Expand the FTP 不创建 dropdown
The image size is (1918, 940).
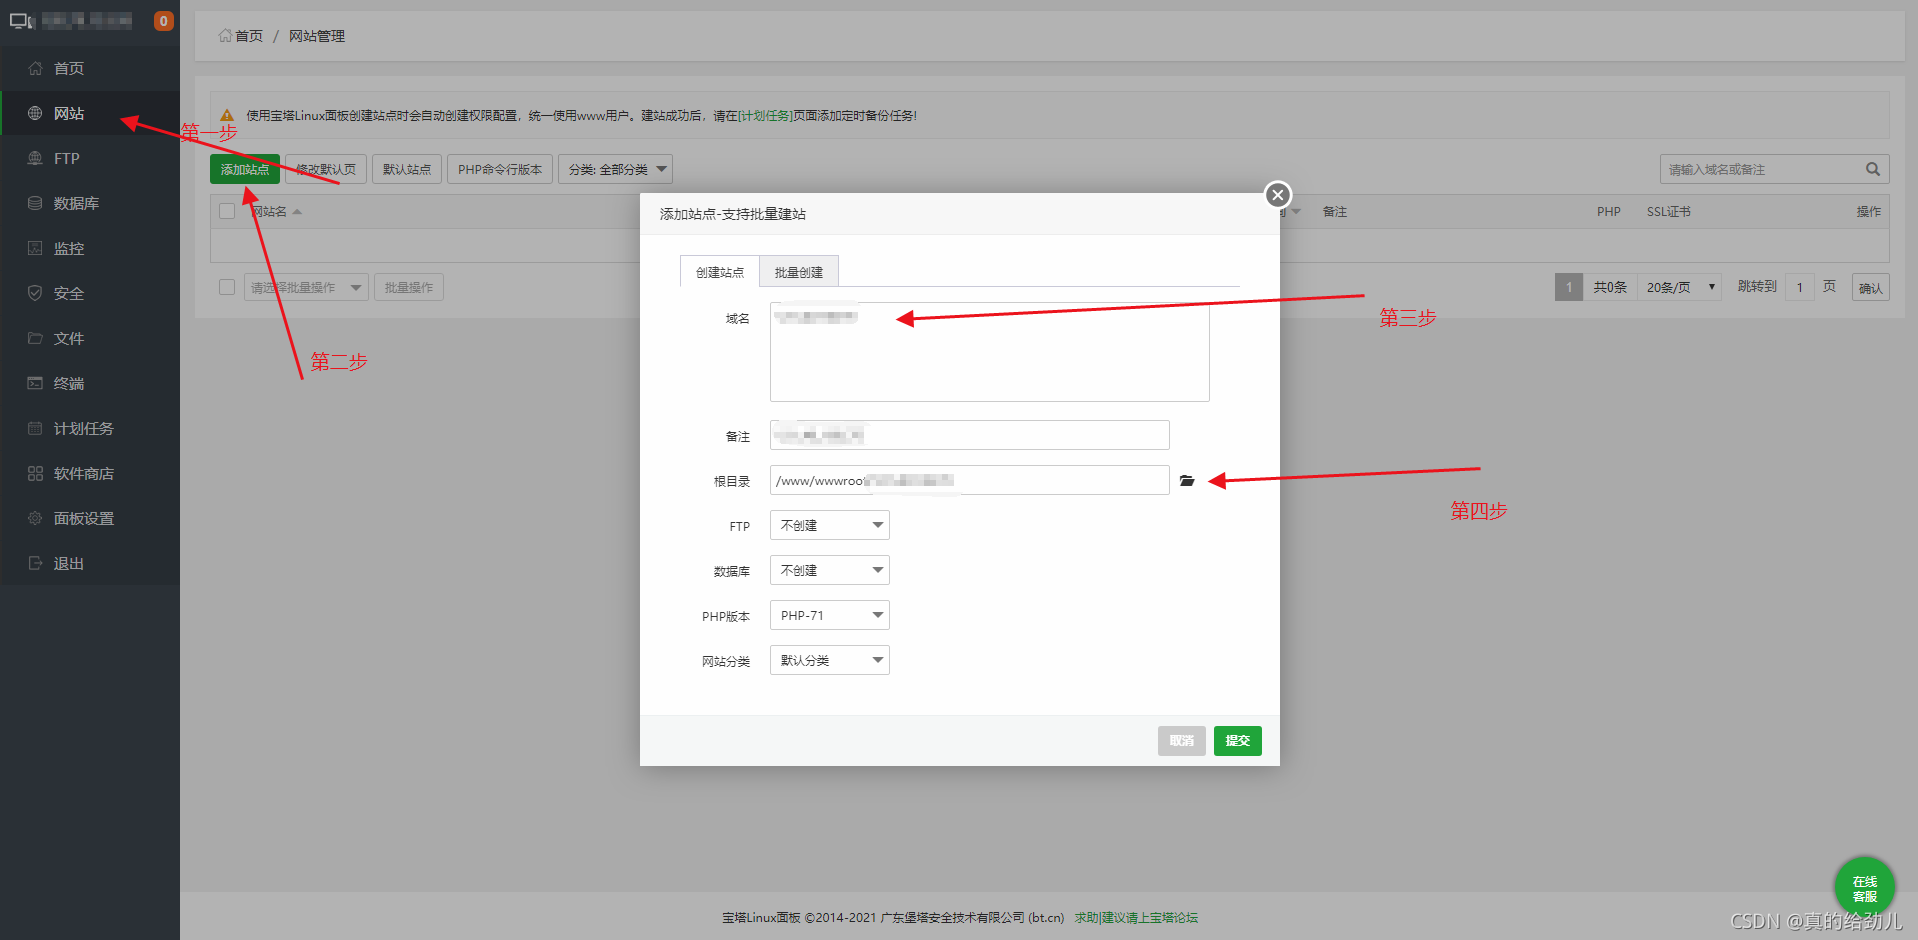tap(830, 525)
